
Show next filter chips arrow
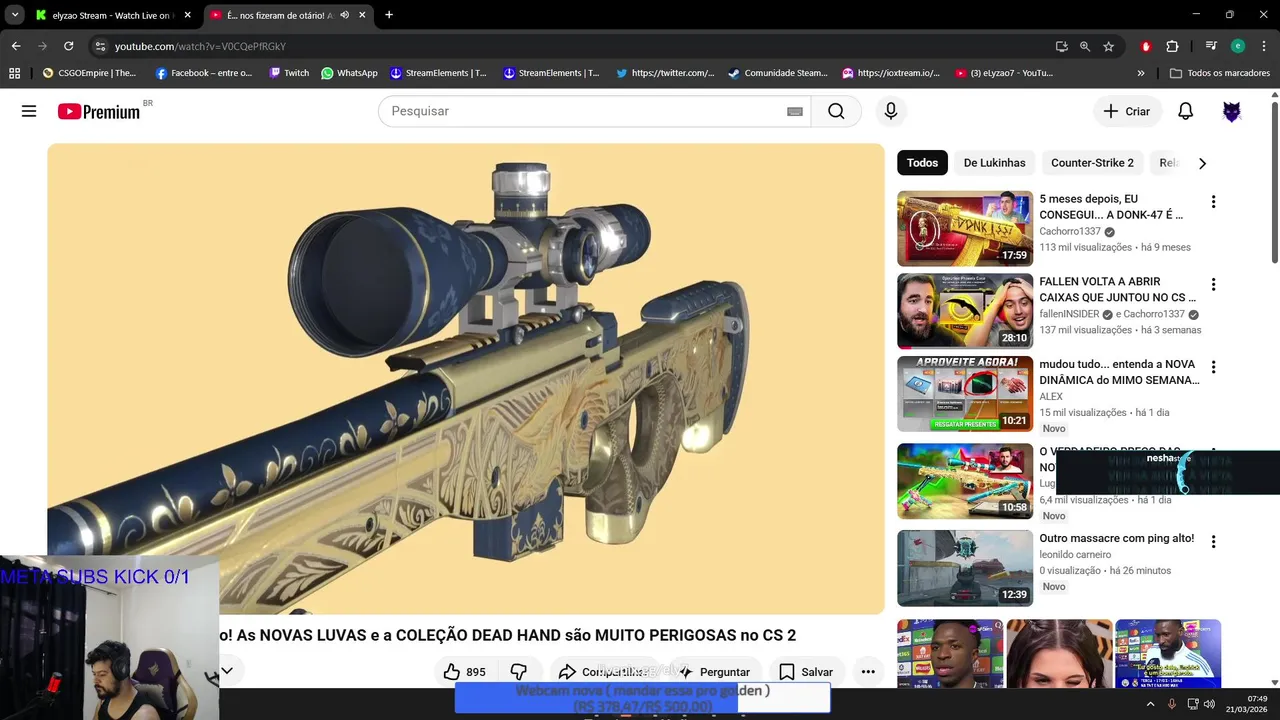point(1202,163)
